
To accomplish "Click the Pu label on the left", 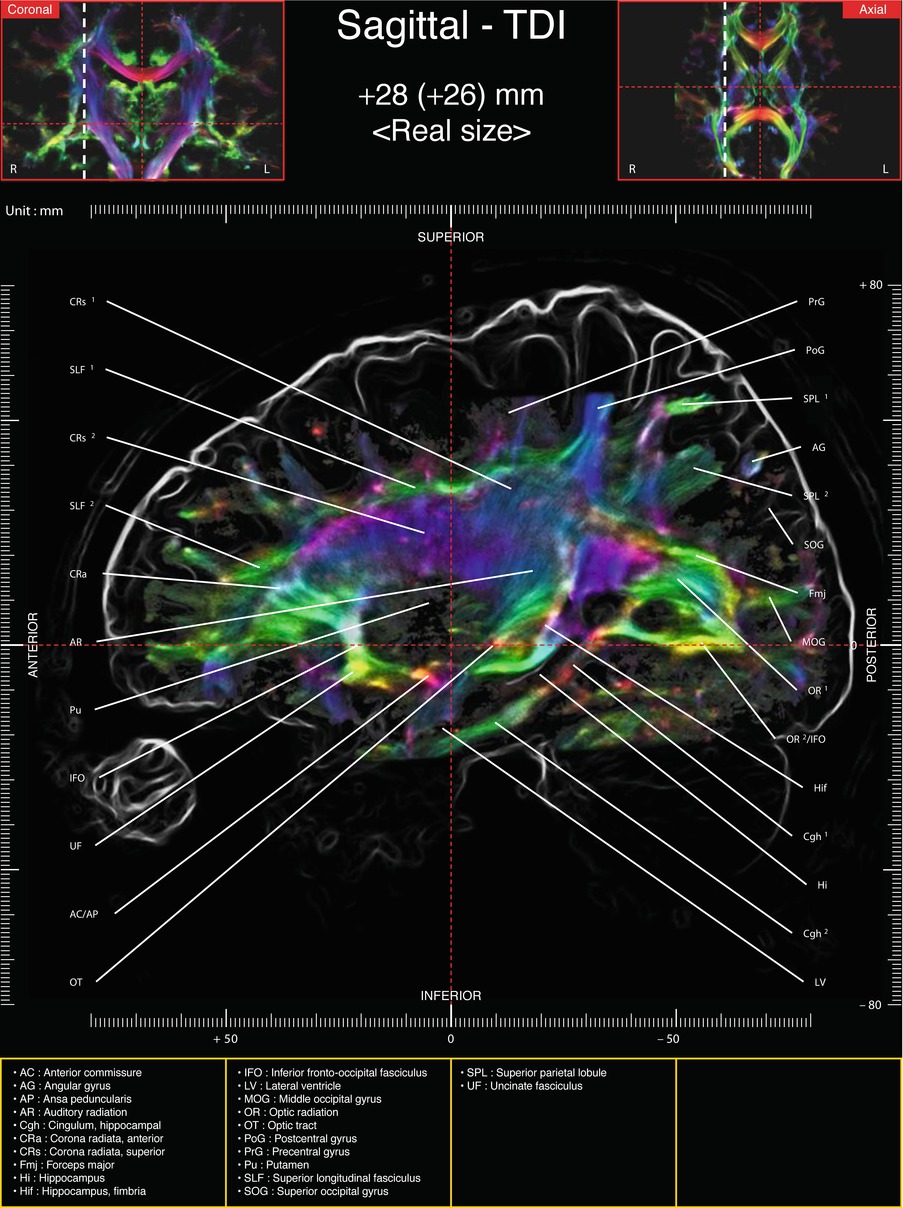I will (75, 709).
